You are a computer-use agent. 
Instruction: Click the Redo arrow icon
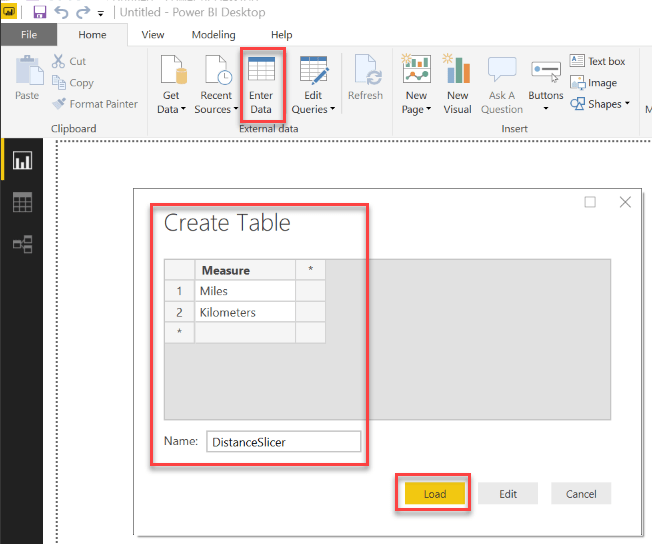[x=83, y=12]
